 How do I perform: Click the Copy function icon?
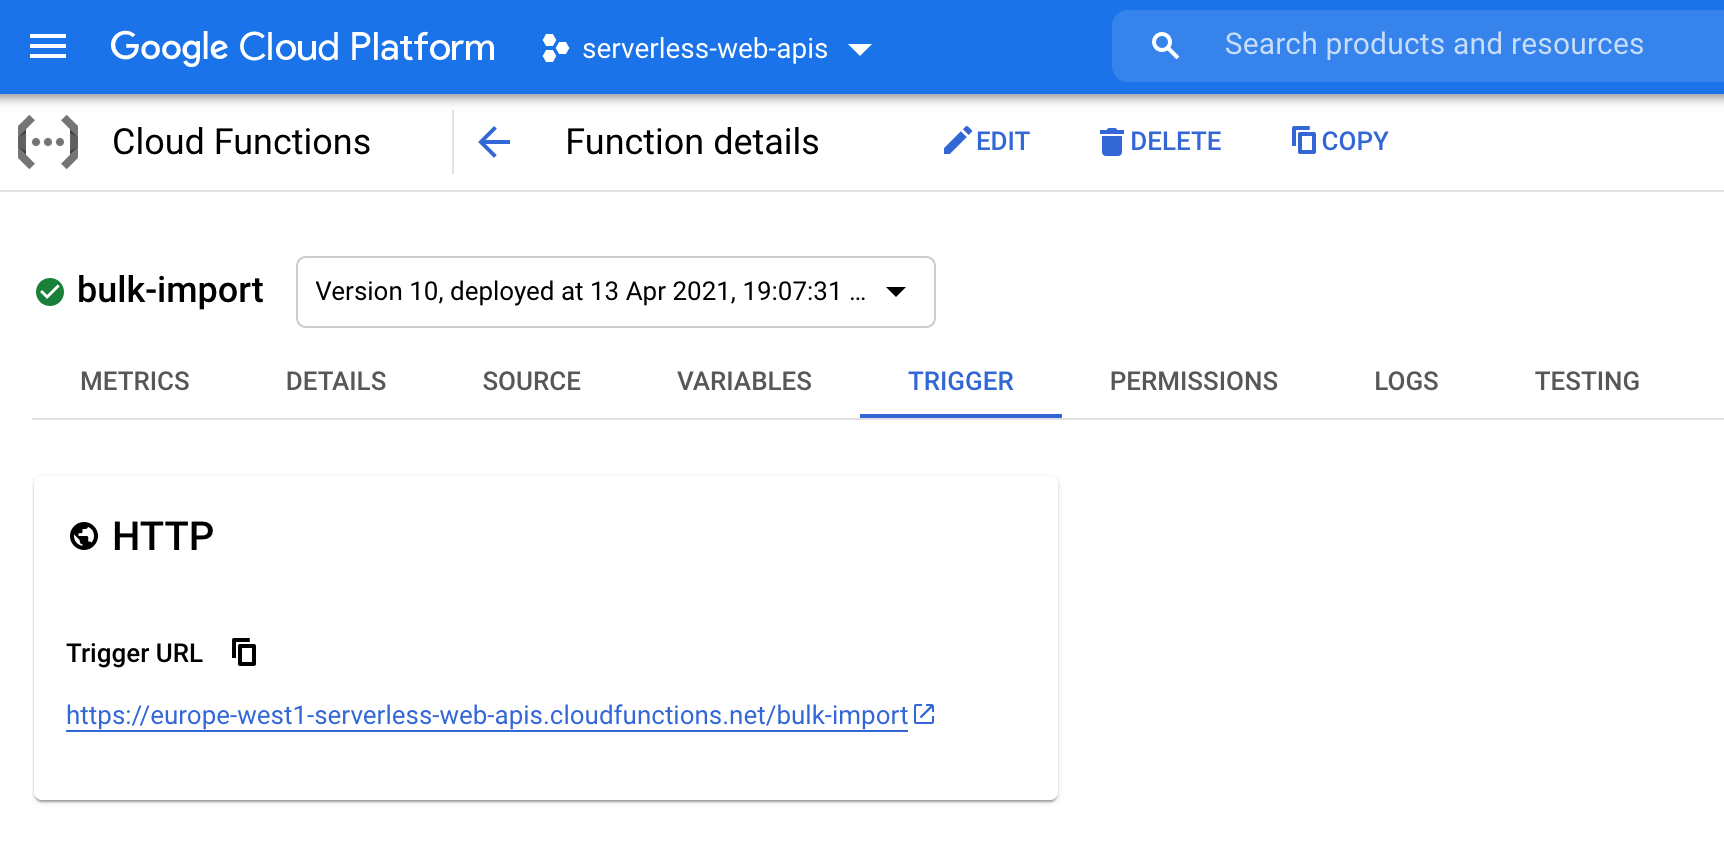click(1303, 140)
